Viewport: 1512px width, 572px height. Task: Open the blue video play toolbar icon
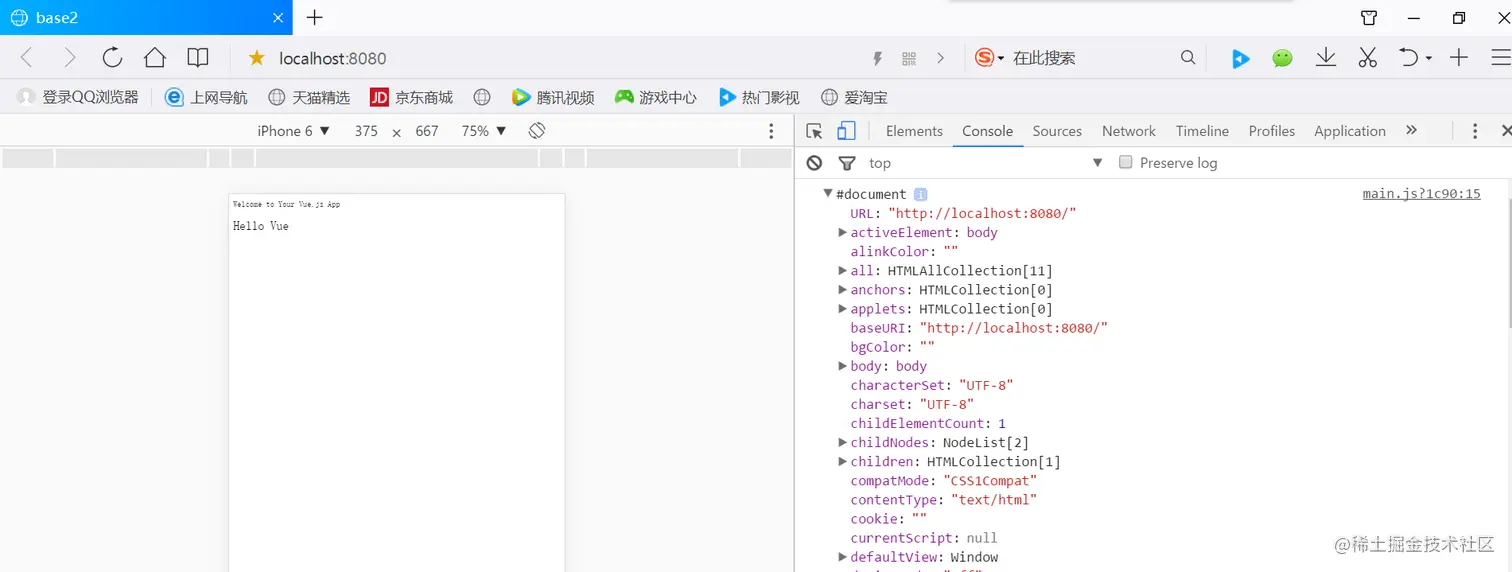click(x=1240, y=59)
